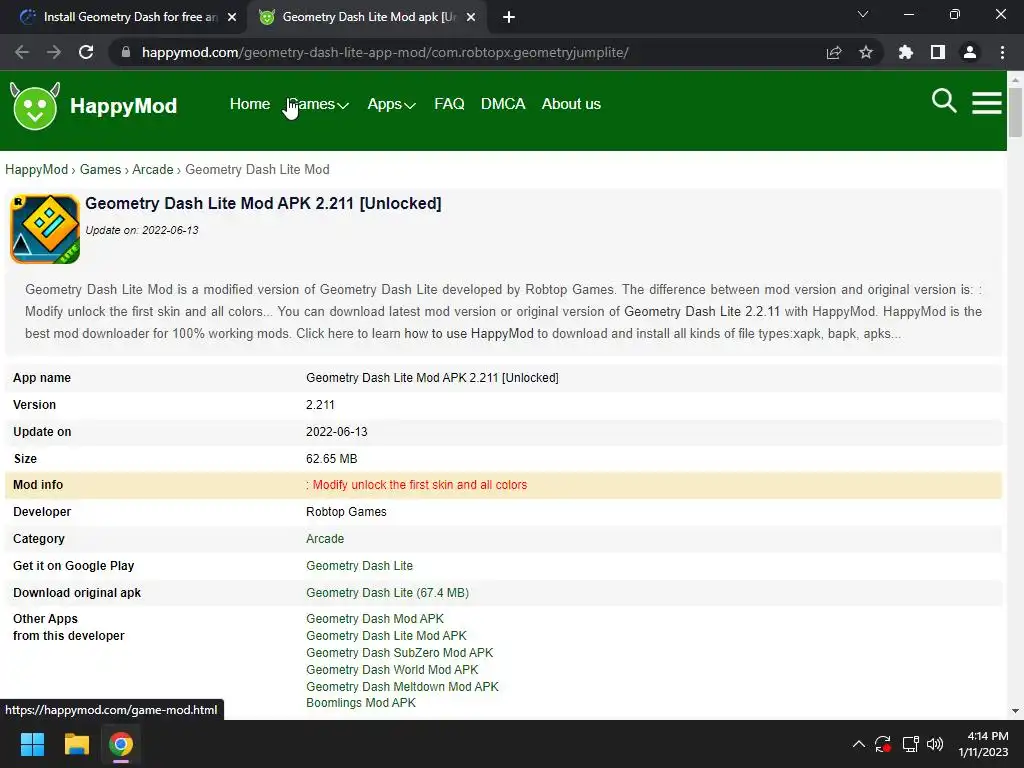This screenshot has height=768, width=1024.
Task: Open Geometry Dash SubZero Mod APK link
Action: point(400,652)
